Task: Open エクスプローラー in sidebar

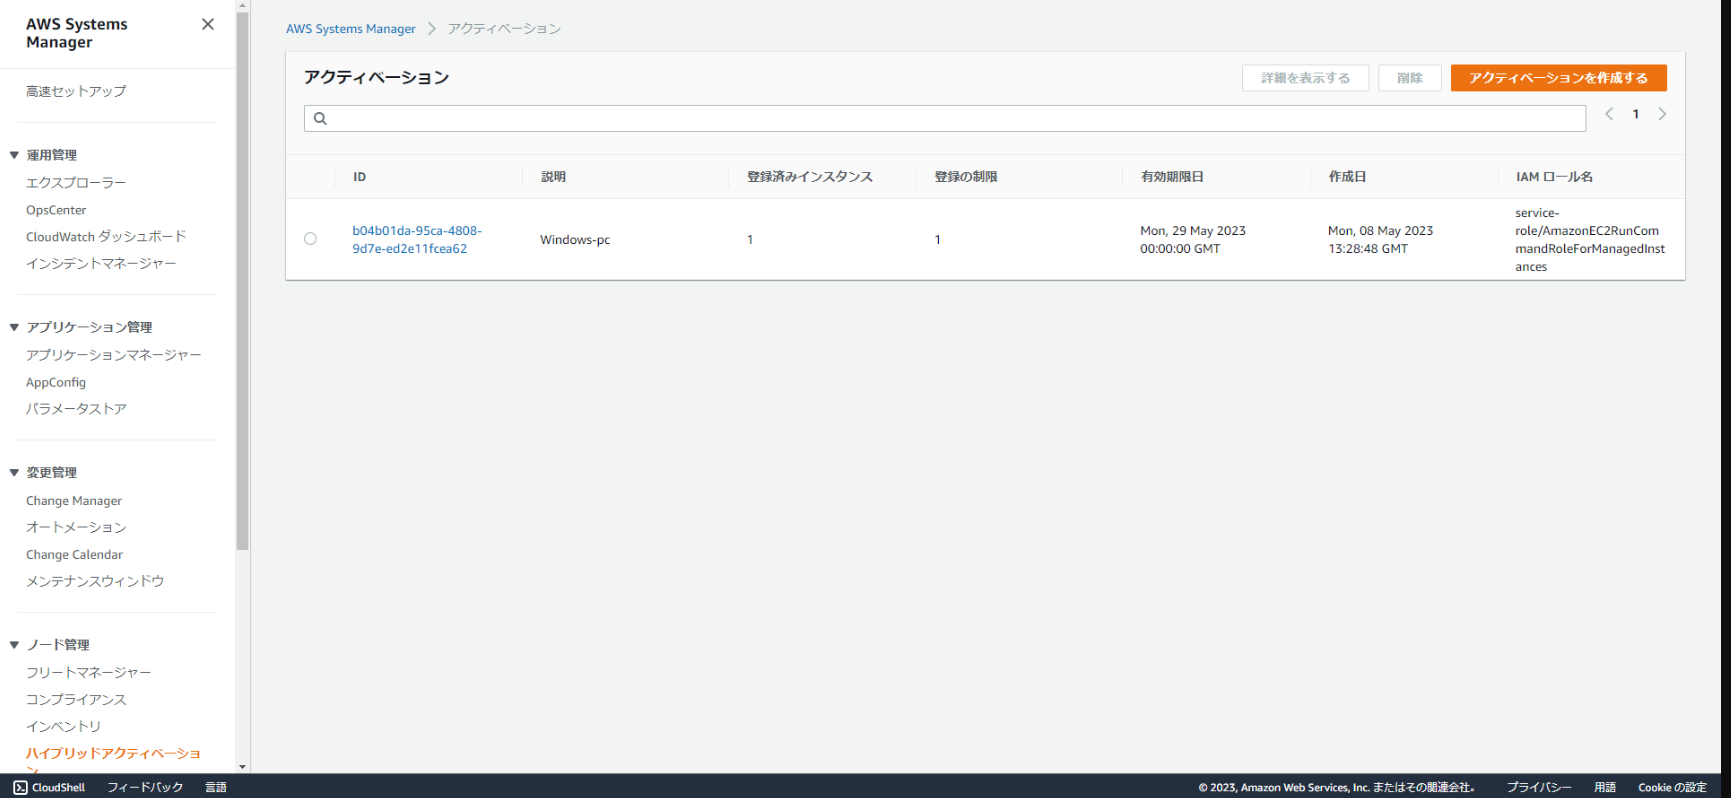Action: coord(76,183)
